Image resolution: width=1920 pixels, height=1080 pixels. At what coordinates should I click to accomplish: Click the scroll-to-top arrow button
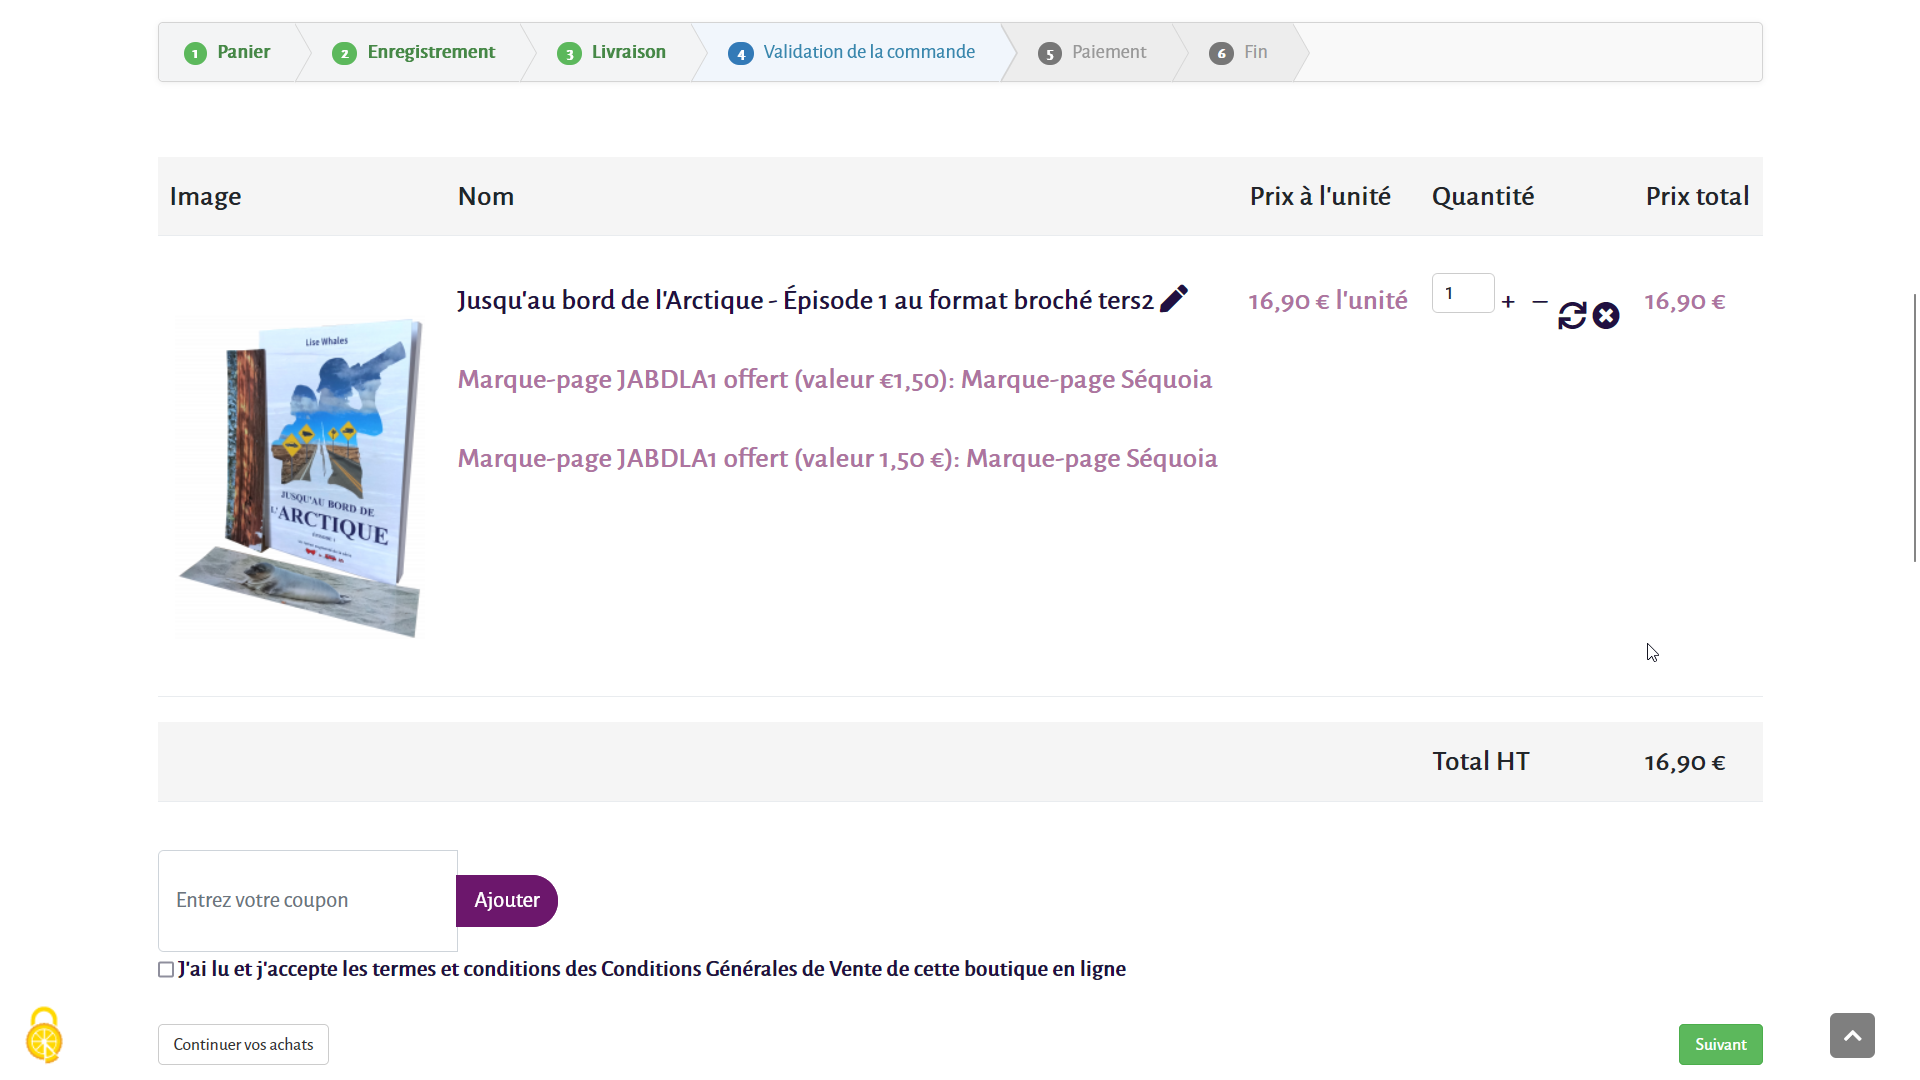tap(1852, 1036)
